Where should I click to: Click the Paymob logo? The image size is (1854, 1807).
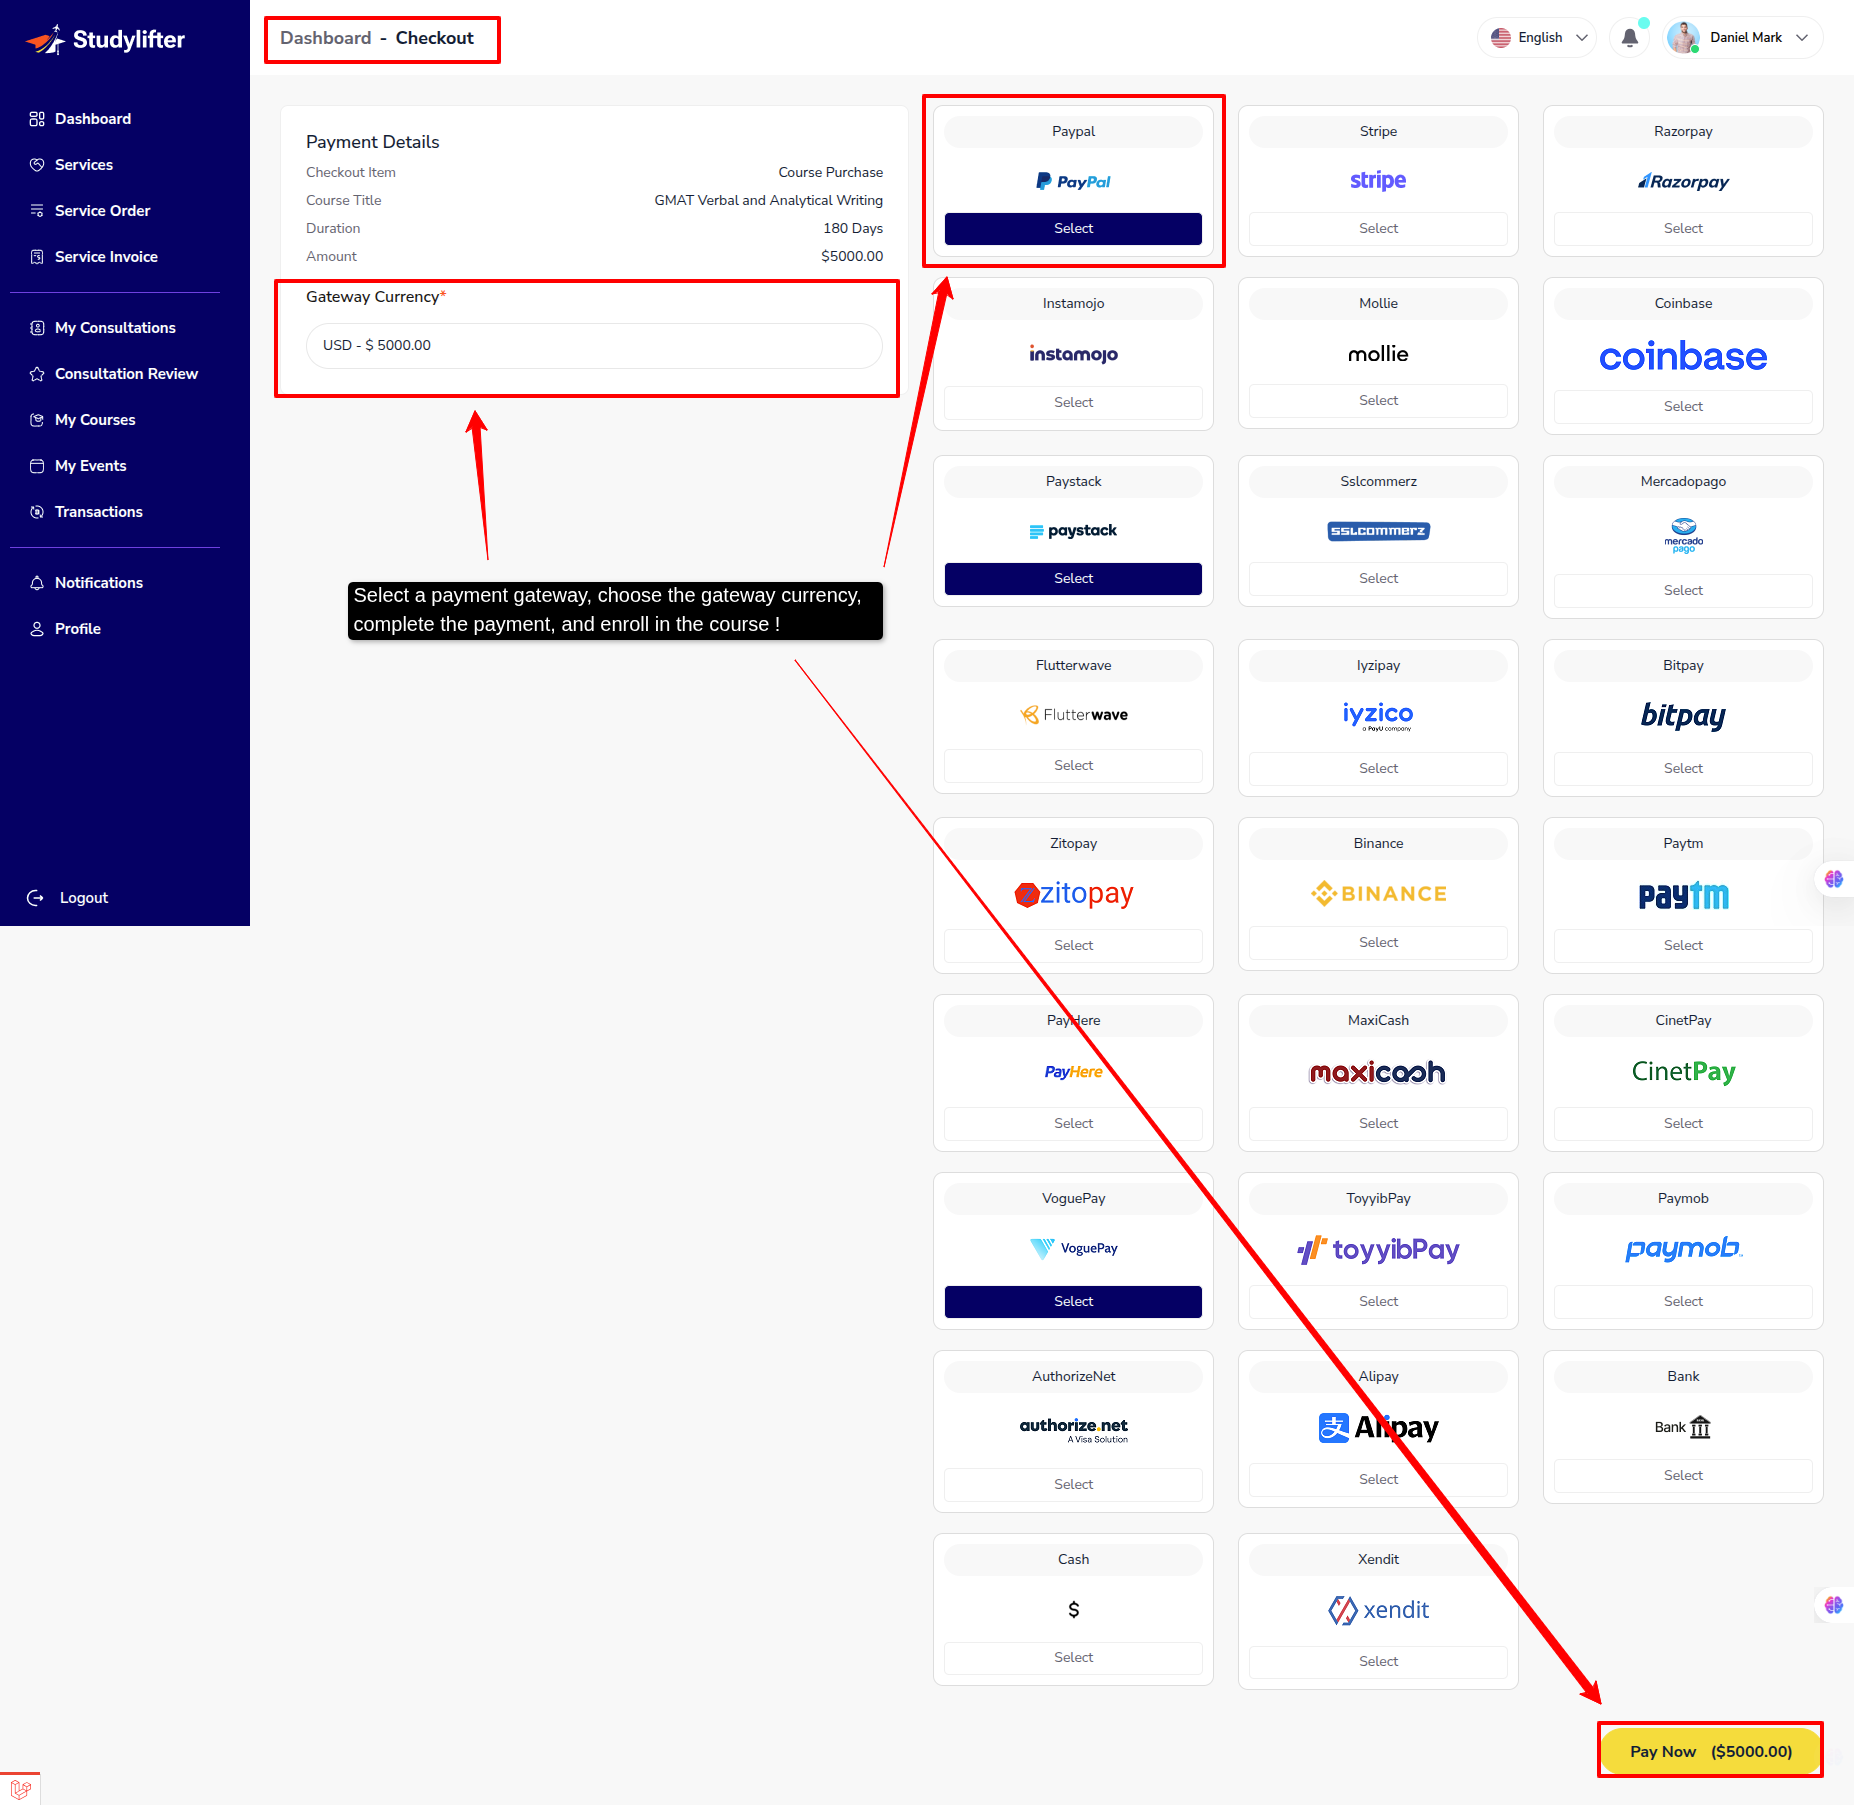click(1683, 1249)
